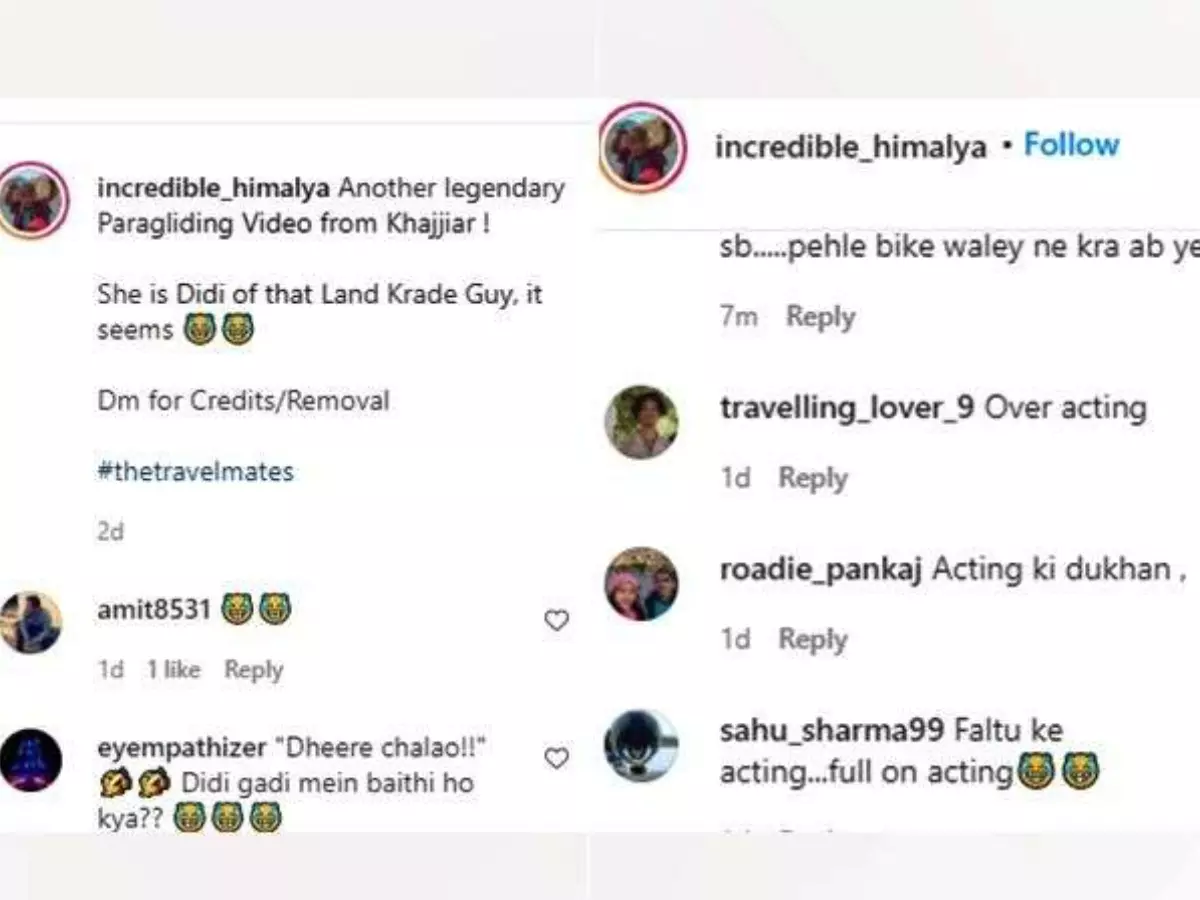Open eyempathizer's profile avatar
The height and width of the screenshot is (900, 1200).
click(x=30, y=760)
